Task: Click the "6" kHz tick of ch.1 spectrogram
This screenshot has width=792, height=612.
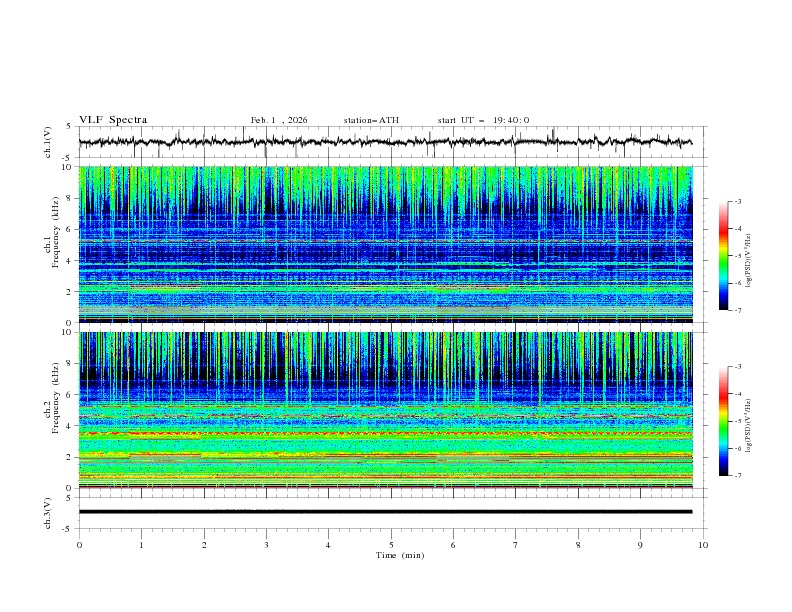Action: click(x=71, y=229)
